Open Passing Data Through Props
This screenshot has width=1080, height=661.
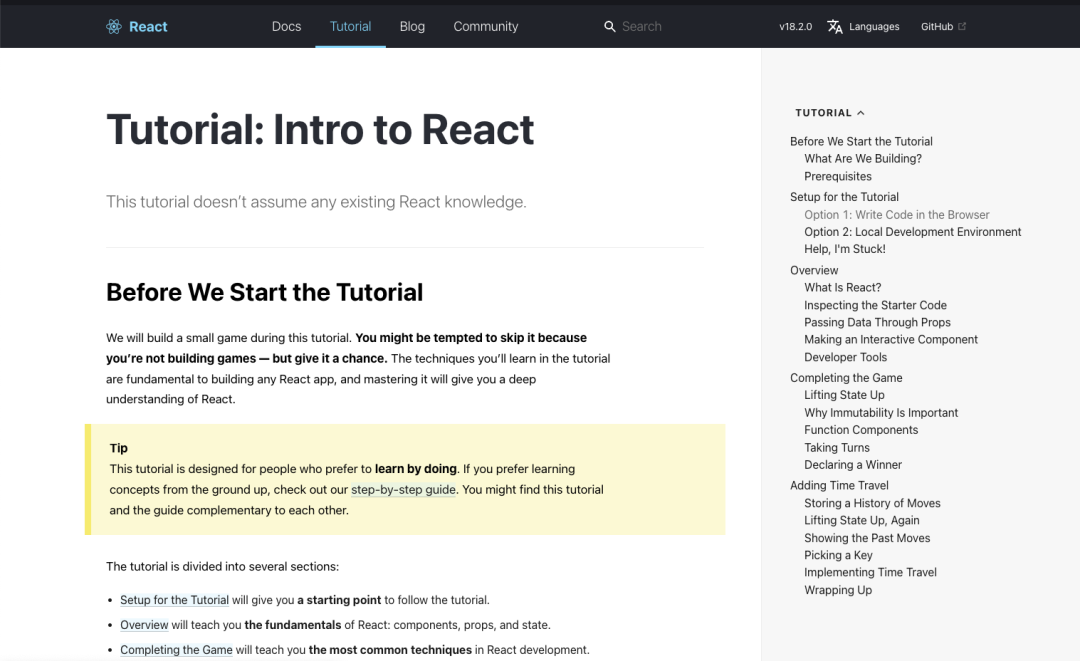click(877, 322)
